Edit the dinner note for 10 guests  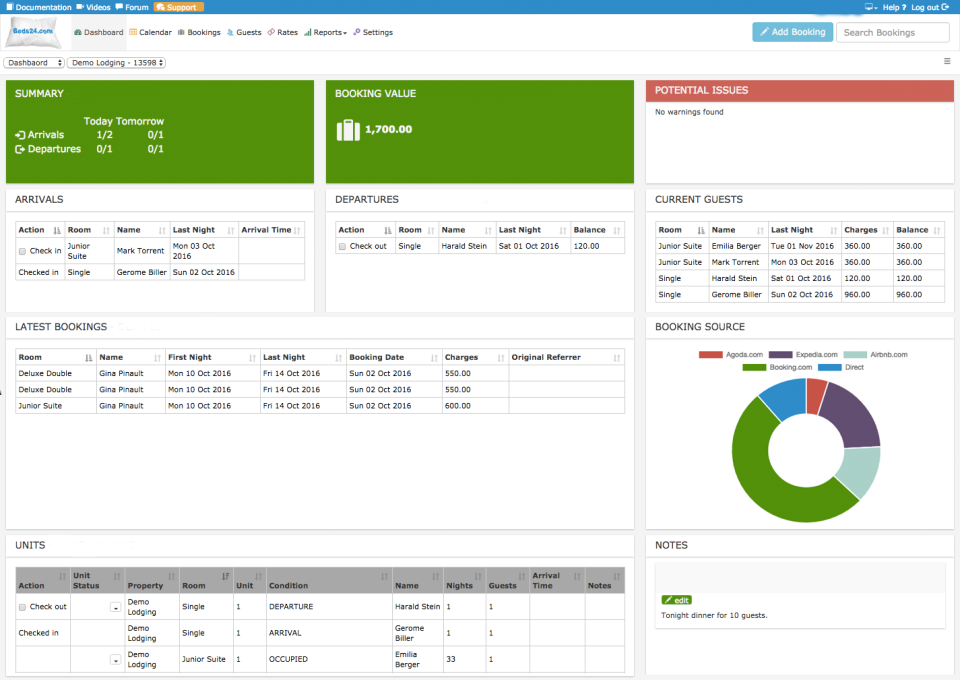tap(676, 600)
